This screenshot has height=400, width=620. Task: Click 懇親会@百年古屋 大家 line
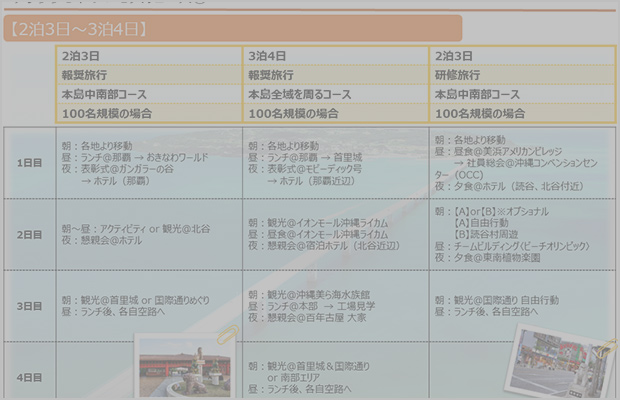point(307,318)
